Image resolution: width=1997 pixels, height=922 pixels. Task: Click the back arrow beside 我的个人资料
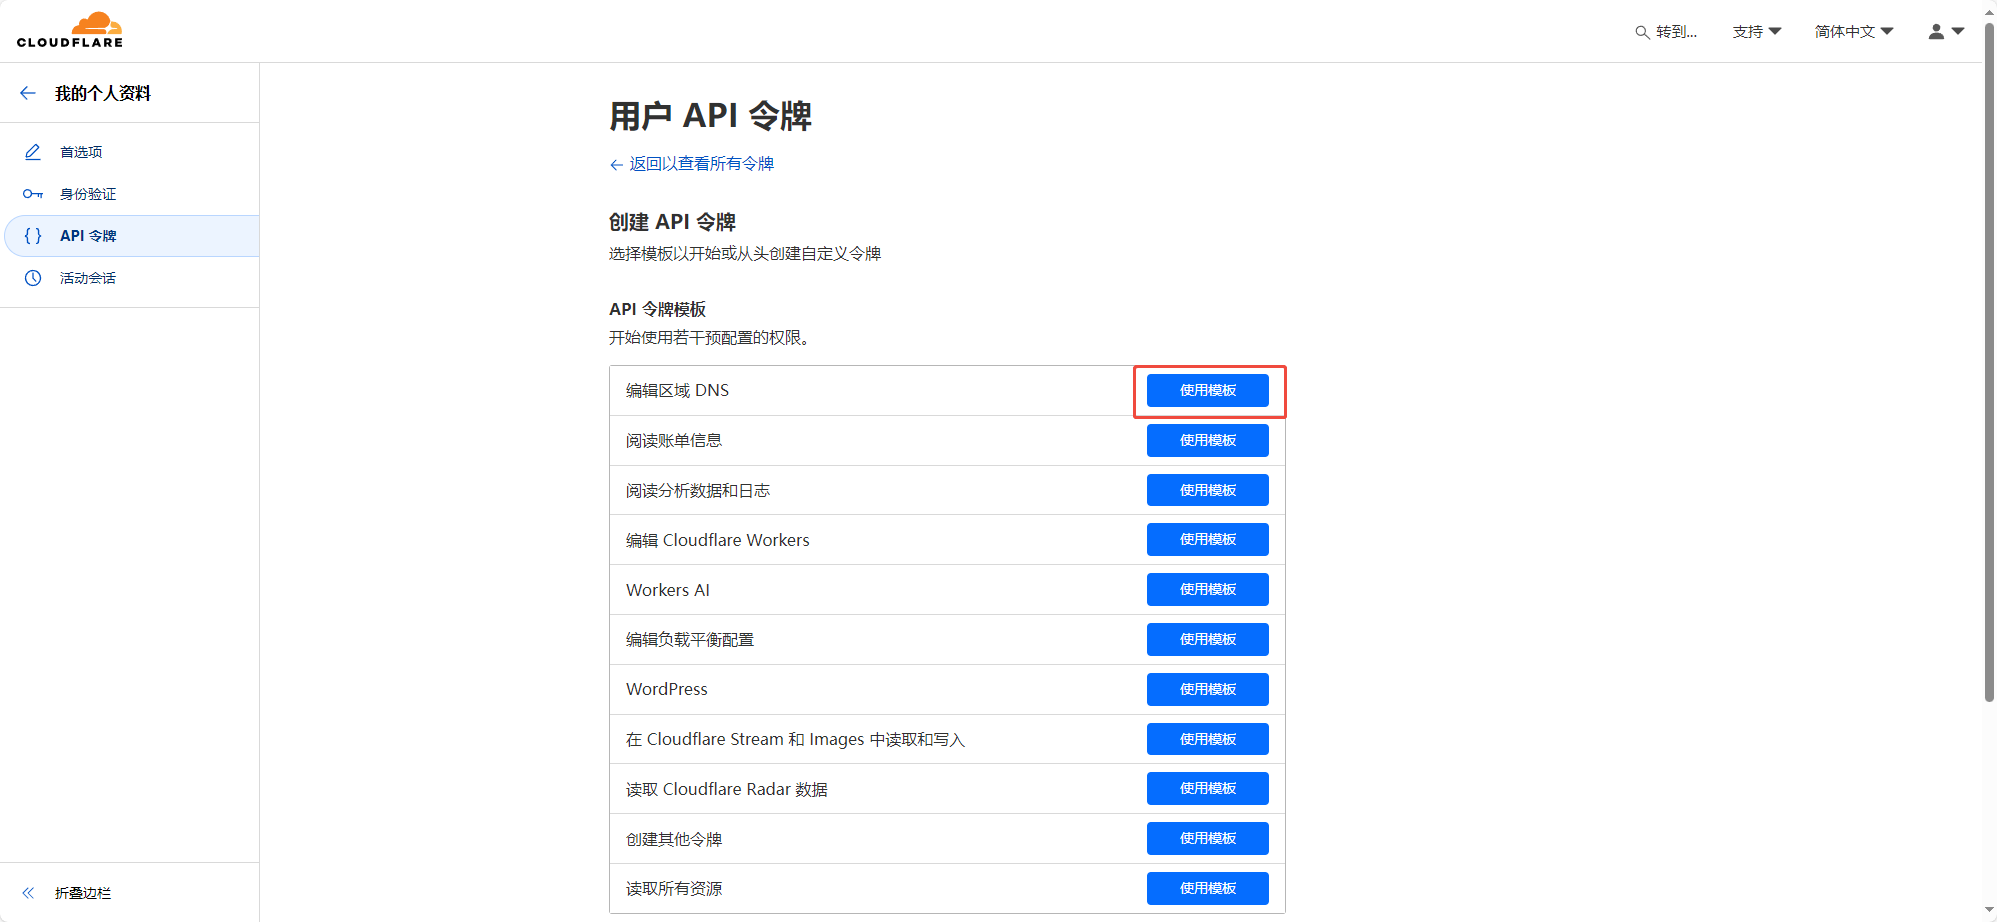click(28, 93)
